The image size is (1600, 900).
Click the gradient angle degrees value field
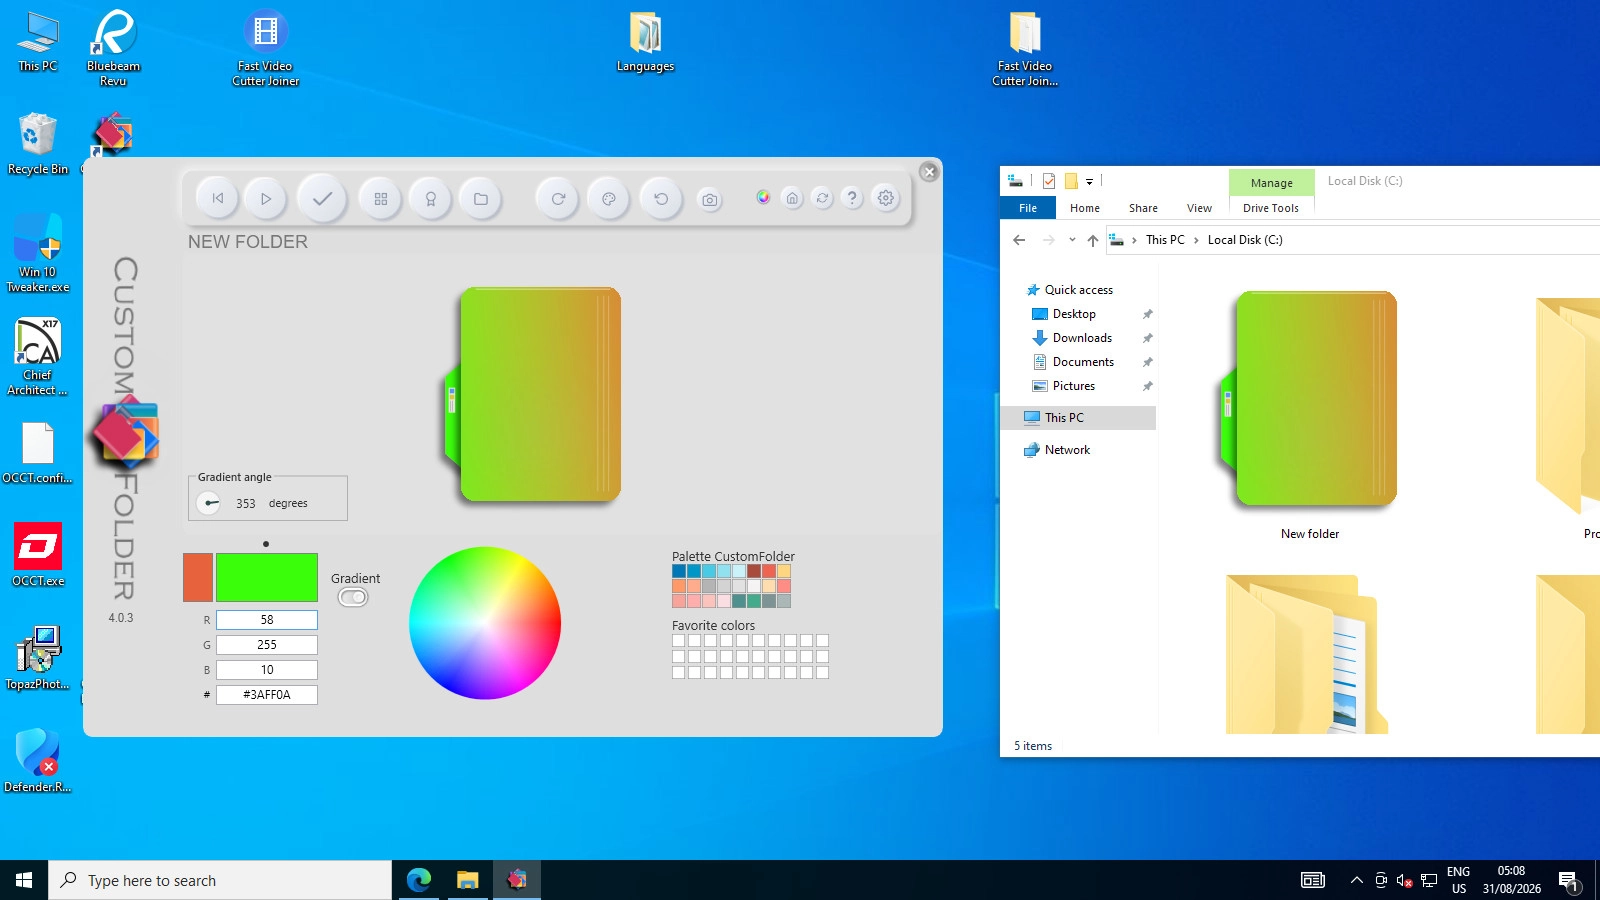point(246,503)
